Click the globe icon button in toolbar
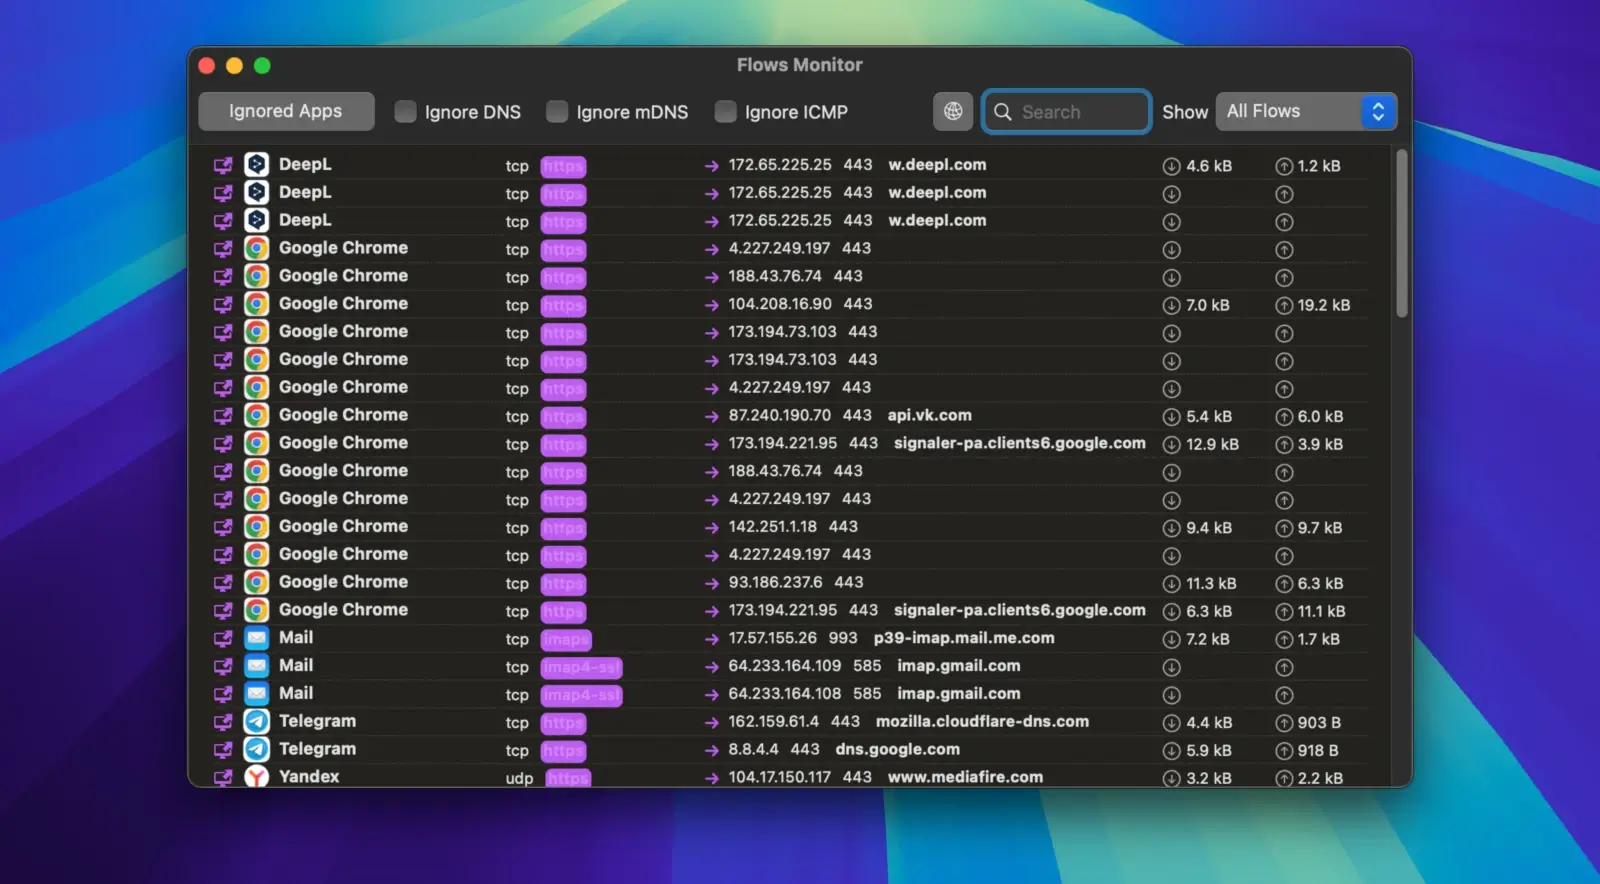 pyautogui.click(x=952, y=112)
